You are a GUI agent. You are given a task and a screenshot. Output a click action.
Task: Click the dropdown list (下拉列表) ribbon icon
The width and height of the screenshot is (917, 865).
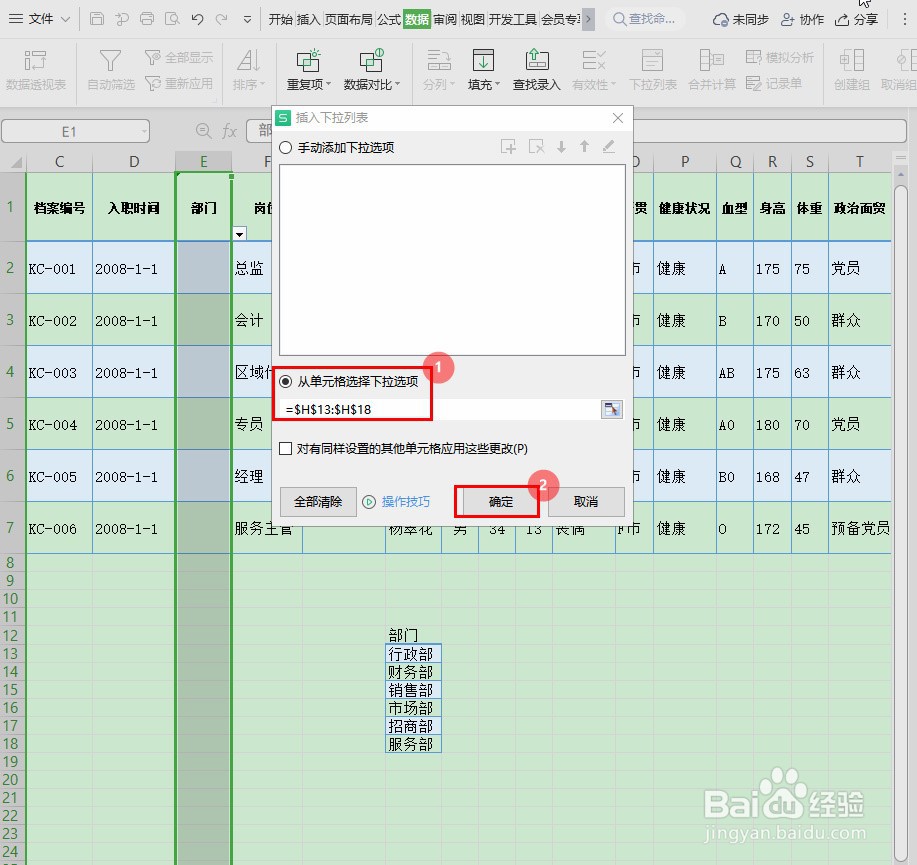pos(653,70)
